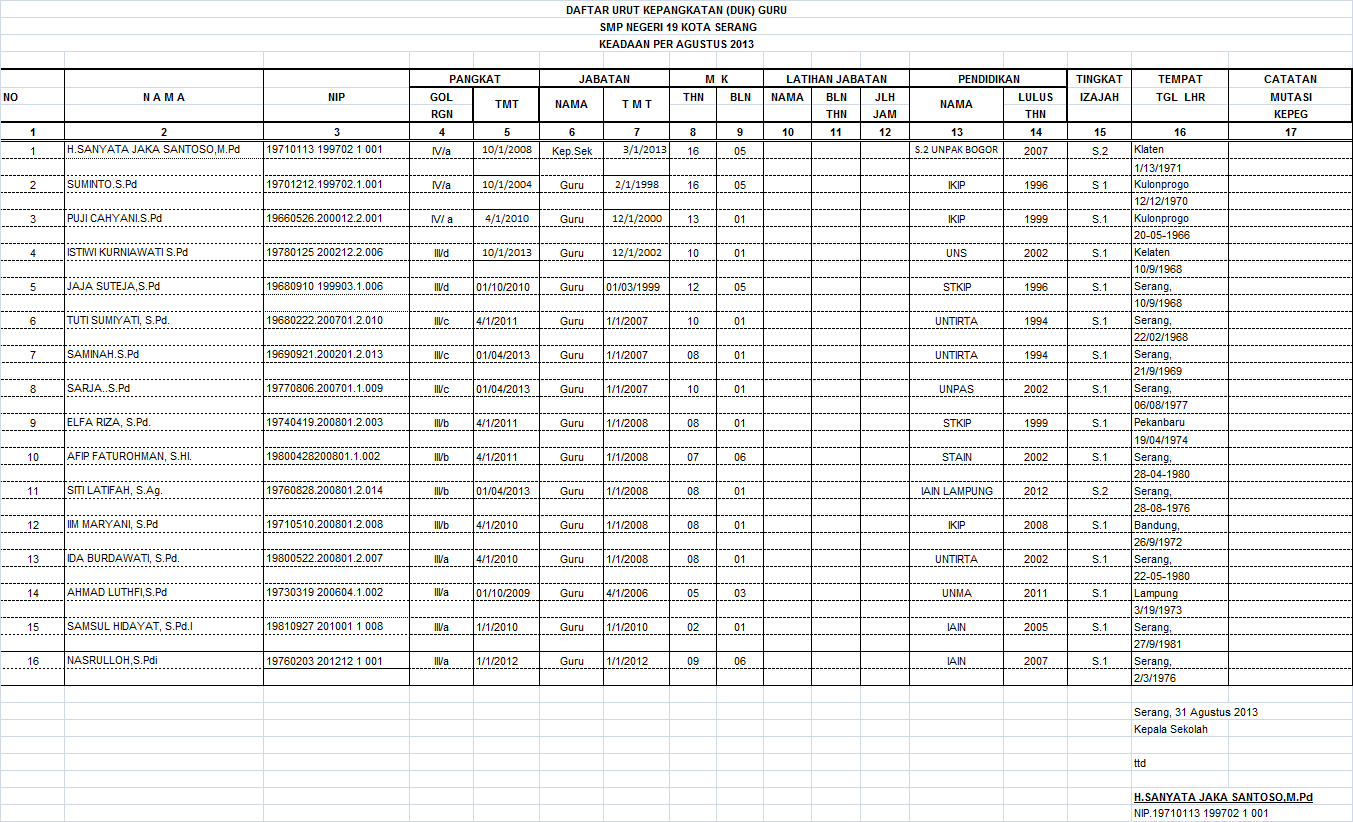Select TMT cell 10/1/2008
1353x822 pixels.
tap(506, 150)
